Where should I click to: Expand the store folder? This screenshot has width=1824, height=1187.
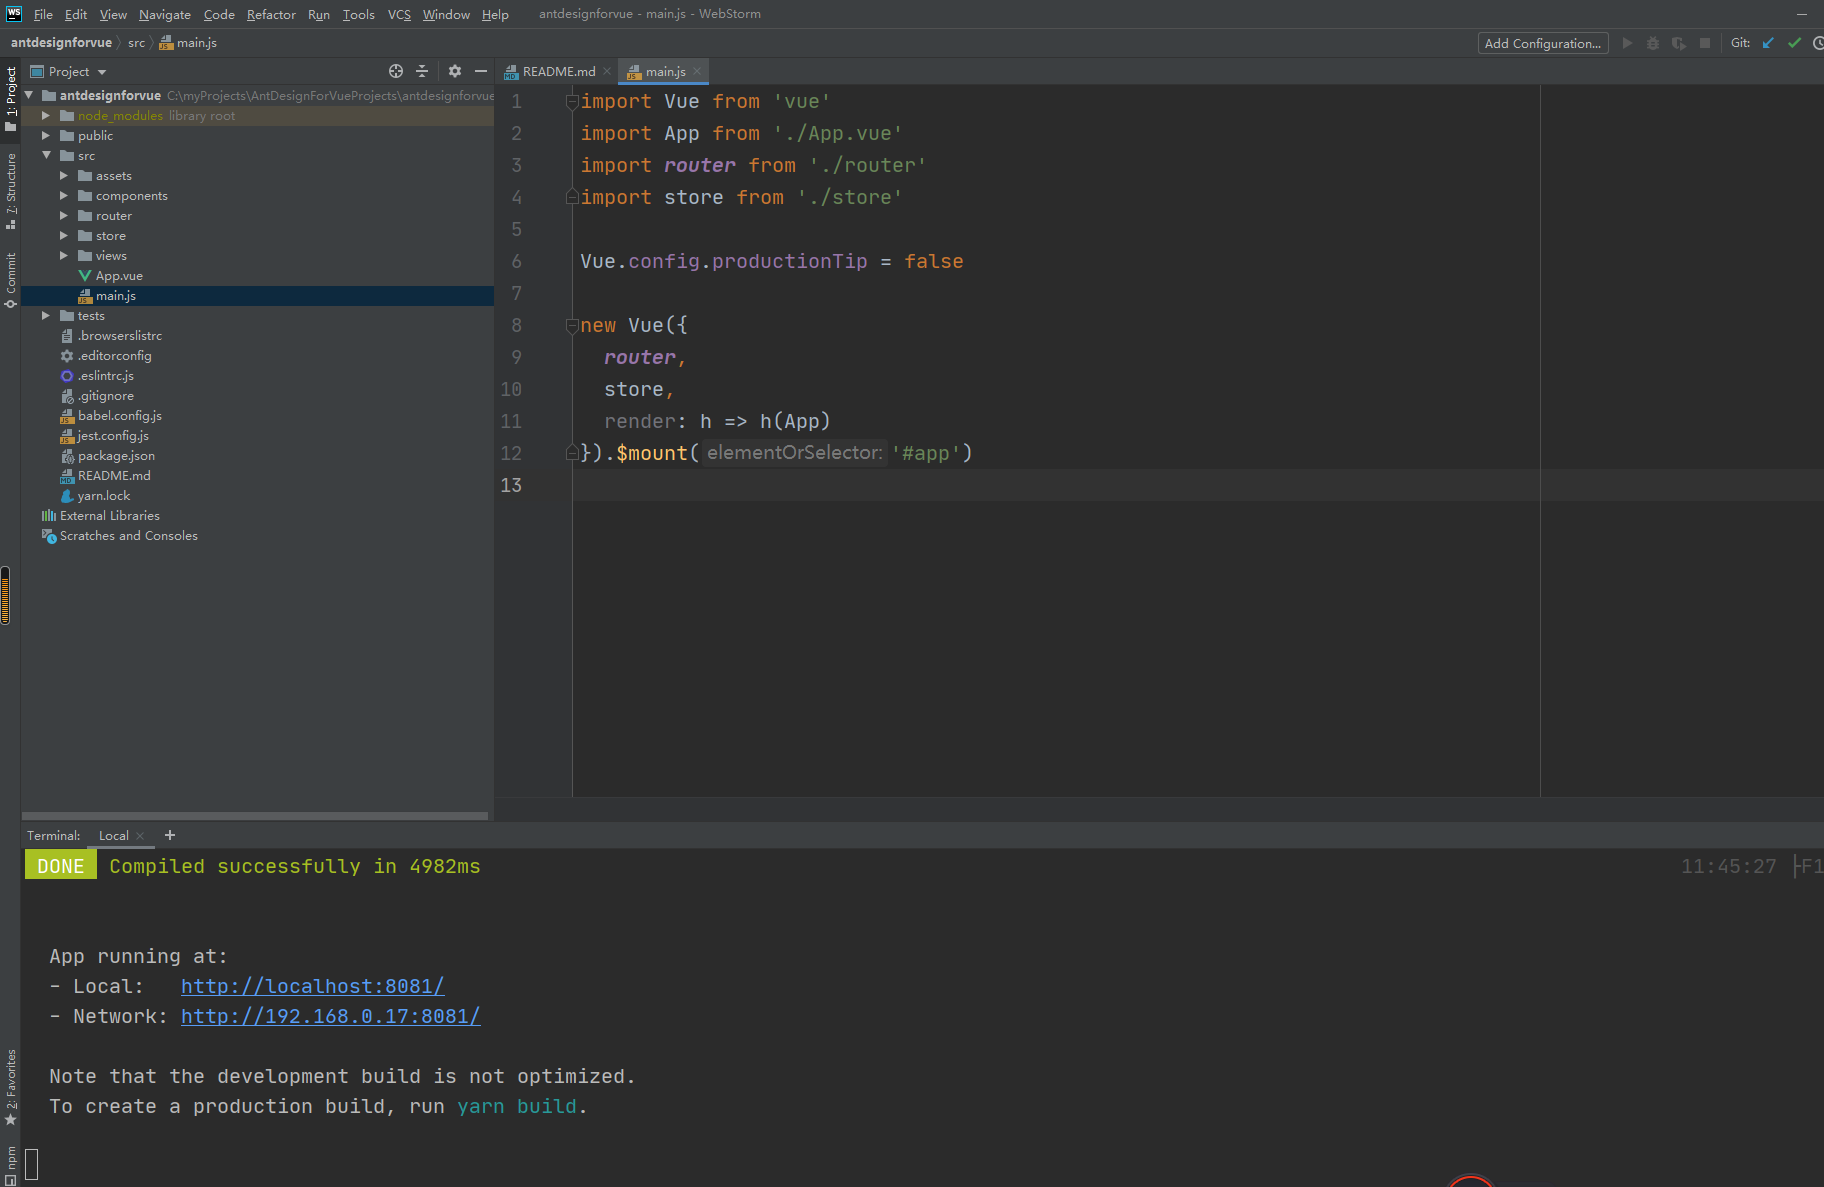click(64, 235)
